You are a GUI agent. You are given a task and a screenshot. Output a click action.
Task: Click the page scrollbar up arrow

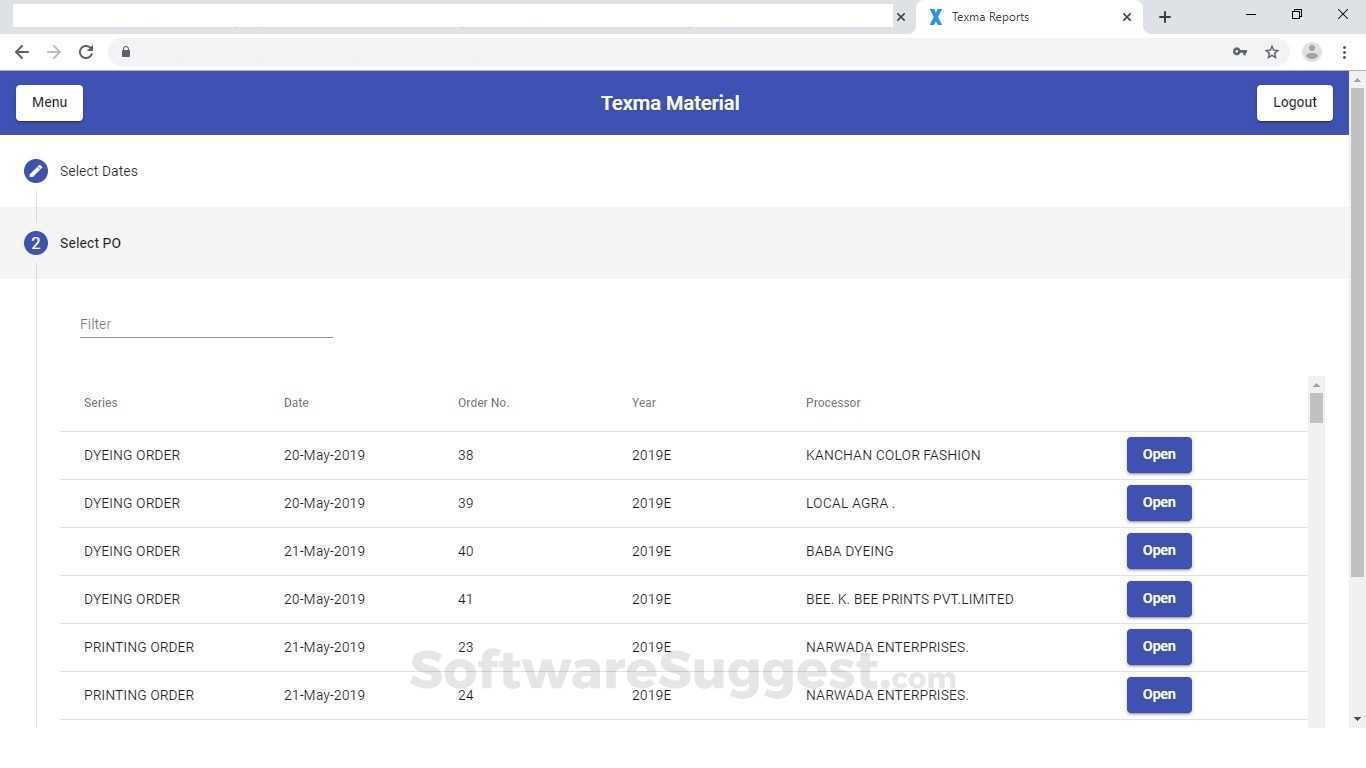pyautogui.click(x=1357, y=78)
